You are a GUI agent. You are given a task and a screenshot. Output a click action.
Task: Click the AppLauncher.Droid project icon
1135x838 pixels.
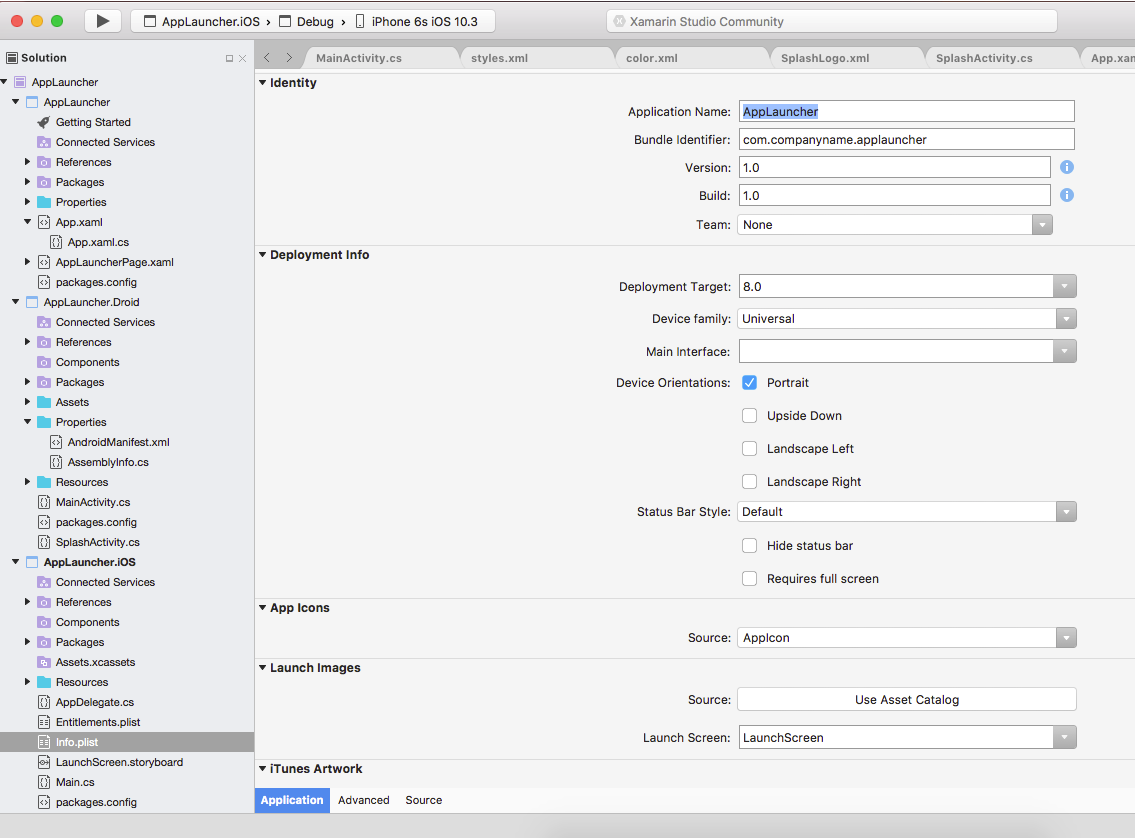(x=32, y=302)
